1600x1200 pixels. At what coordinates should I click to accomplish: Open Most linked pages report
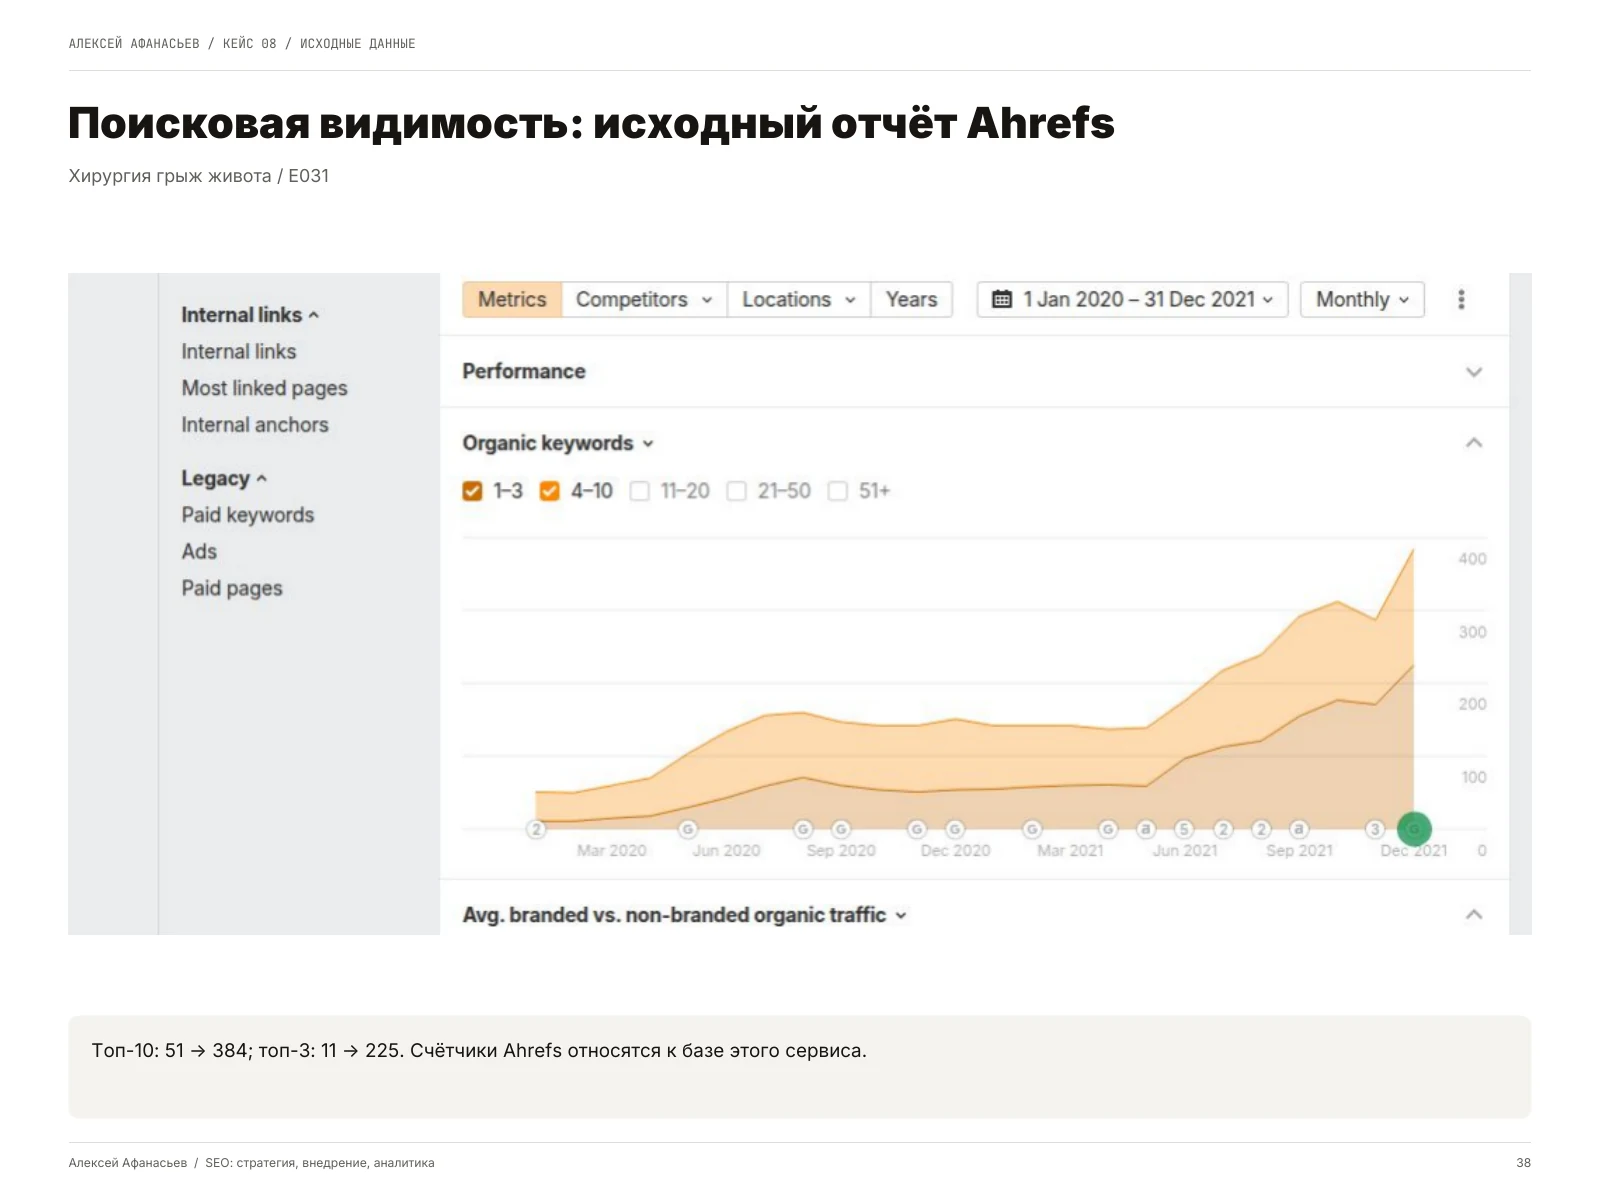point(264,388)
